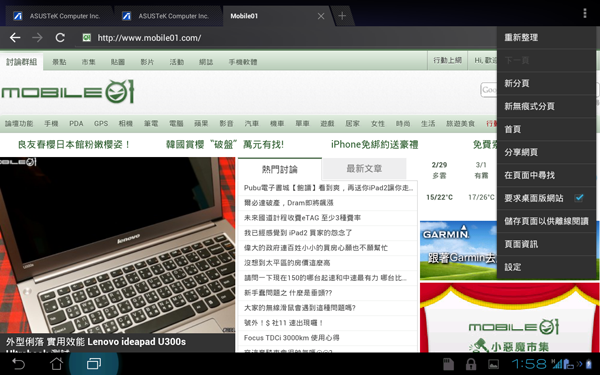Click 韓國賞櫻 破盤 萬元有找 link
600x375 pixels.
click(x=225, y=144)
